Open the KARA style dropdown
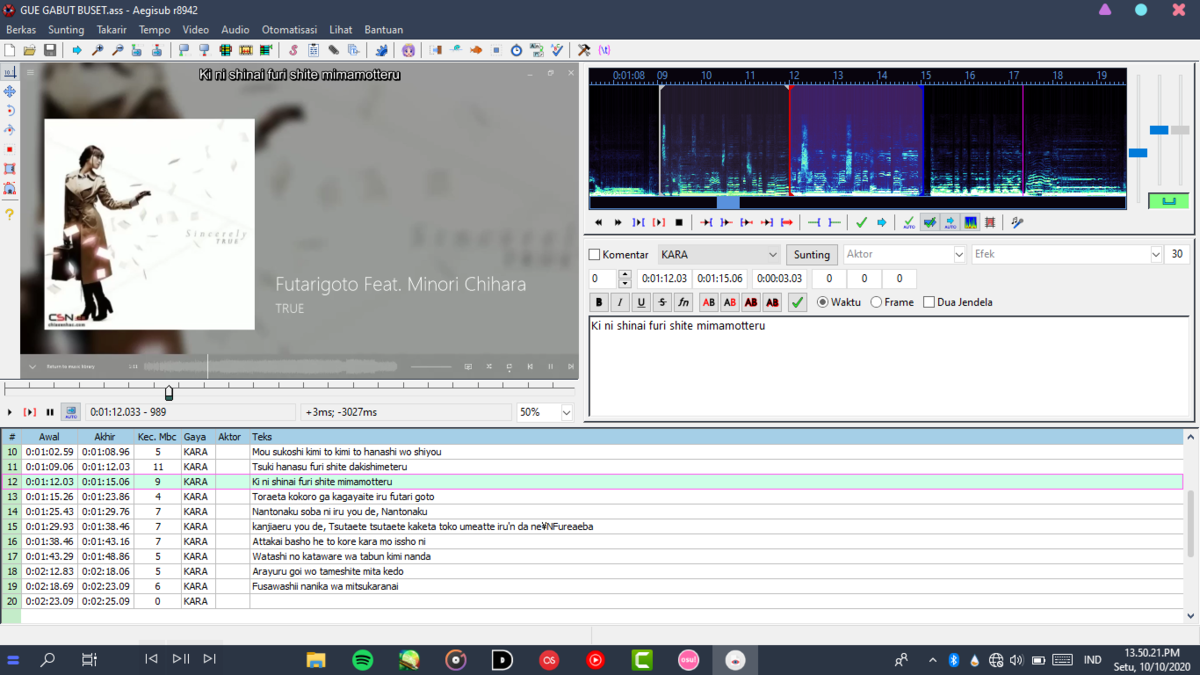This screenshot has width=1200, height=675. 718,255
